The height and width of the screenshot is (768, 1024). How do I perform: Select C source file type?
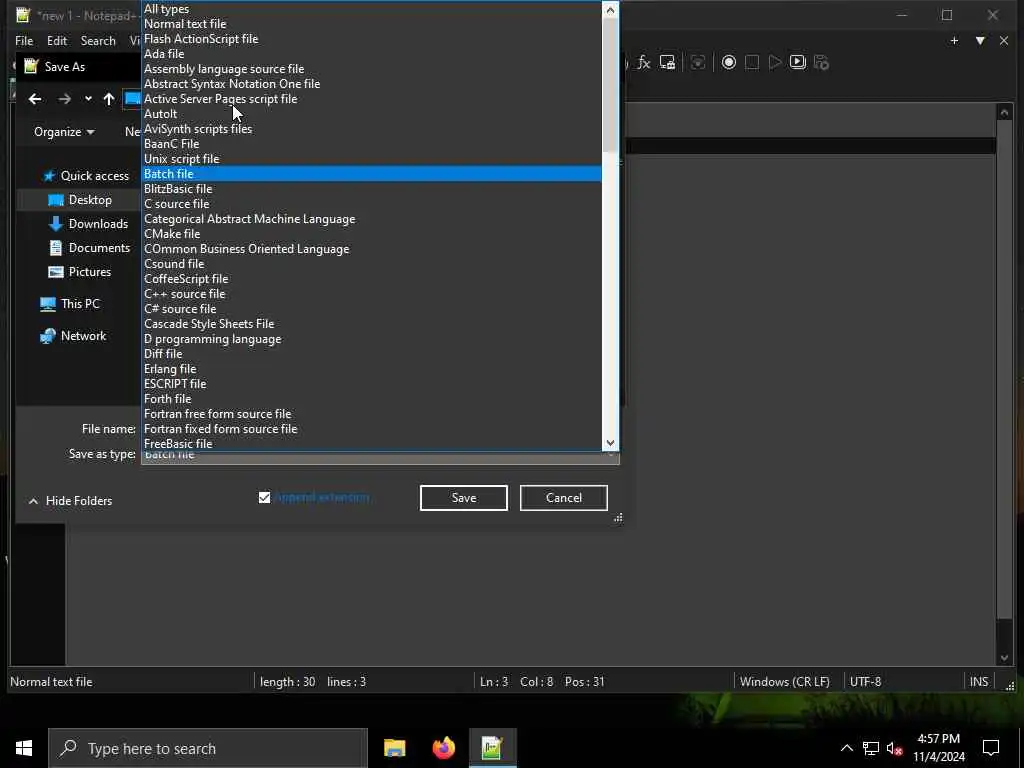pos(372,204)
